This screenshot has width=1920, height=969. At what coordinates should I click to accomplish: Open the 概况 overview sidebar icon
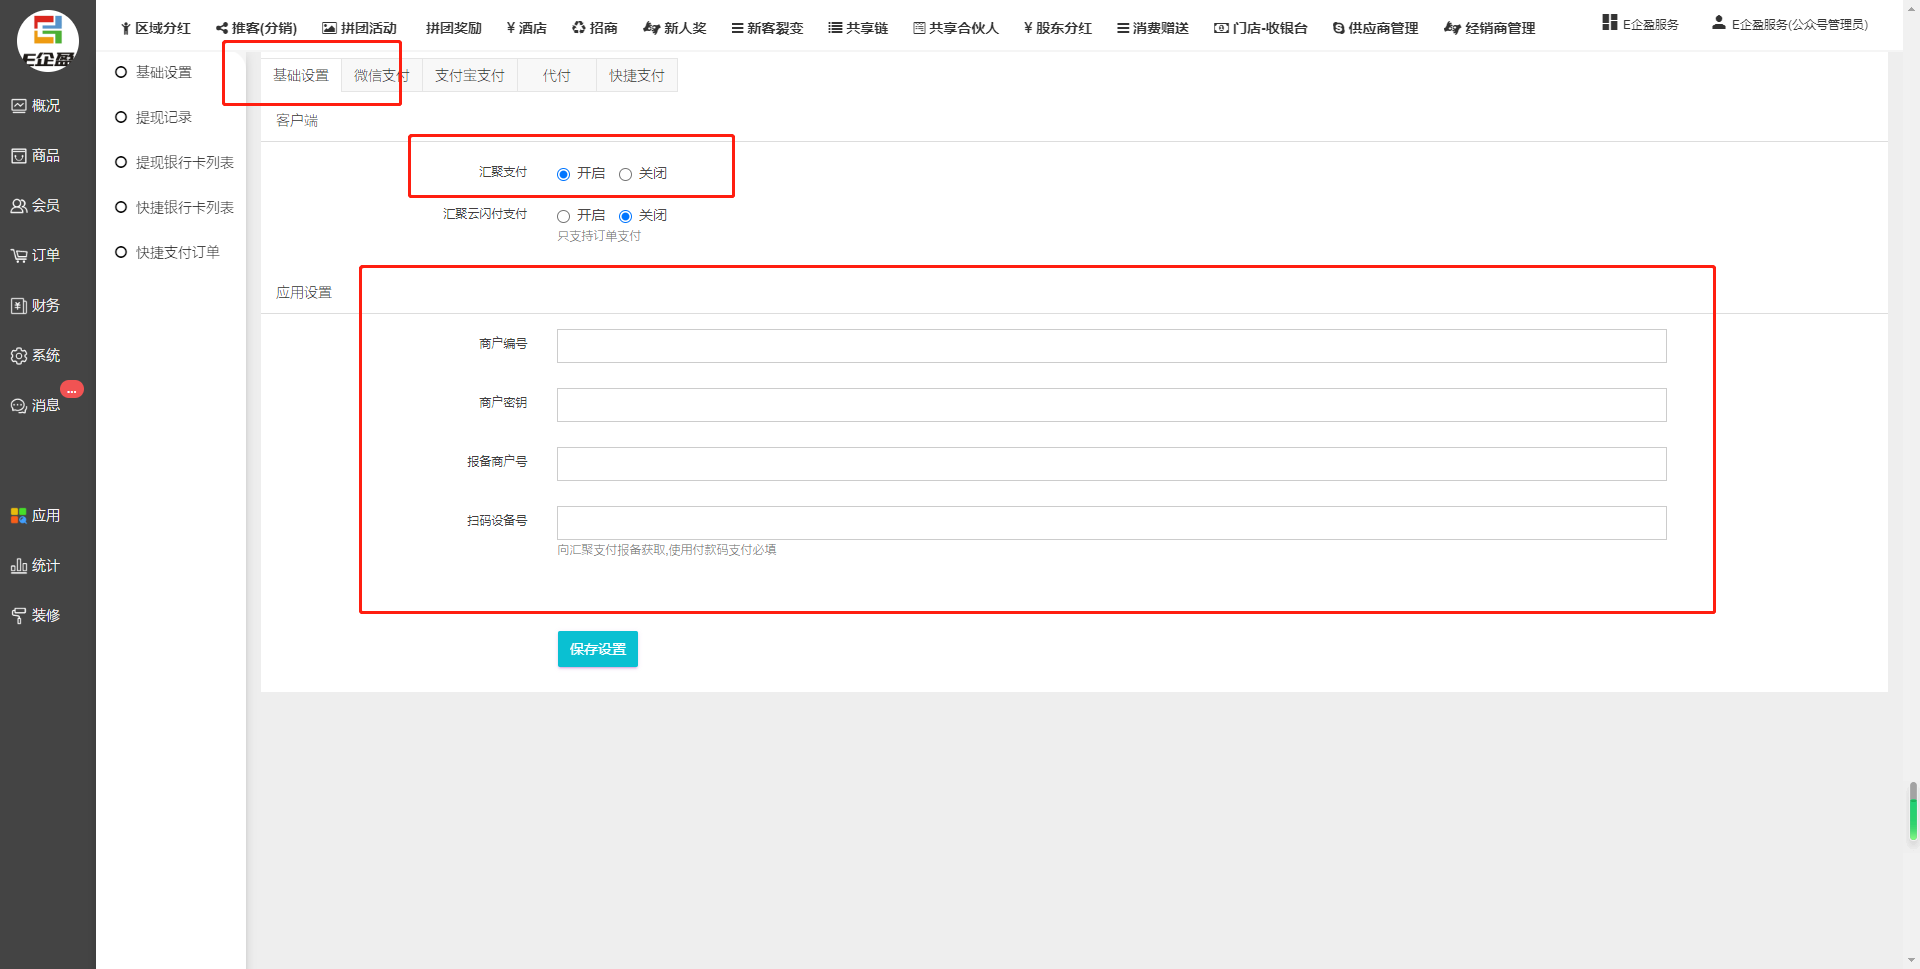pyautogui.click(x=19, y=106)
